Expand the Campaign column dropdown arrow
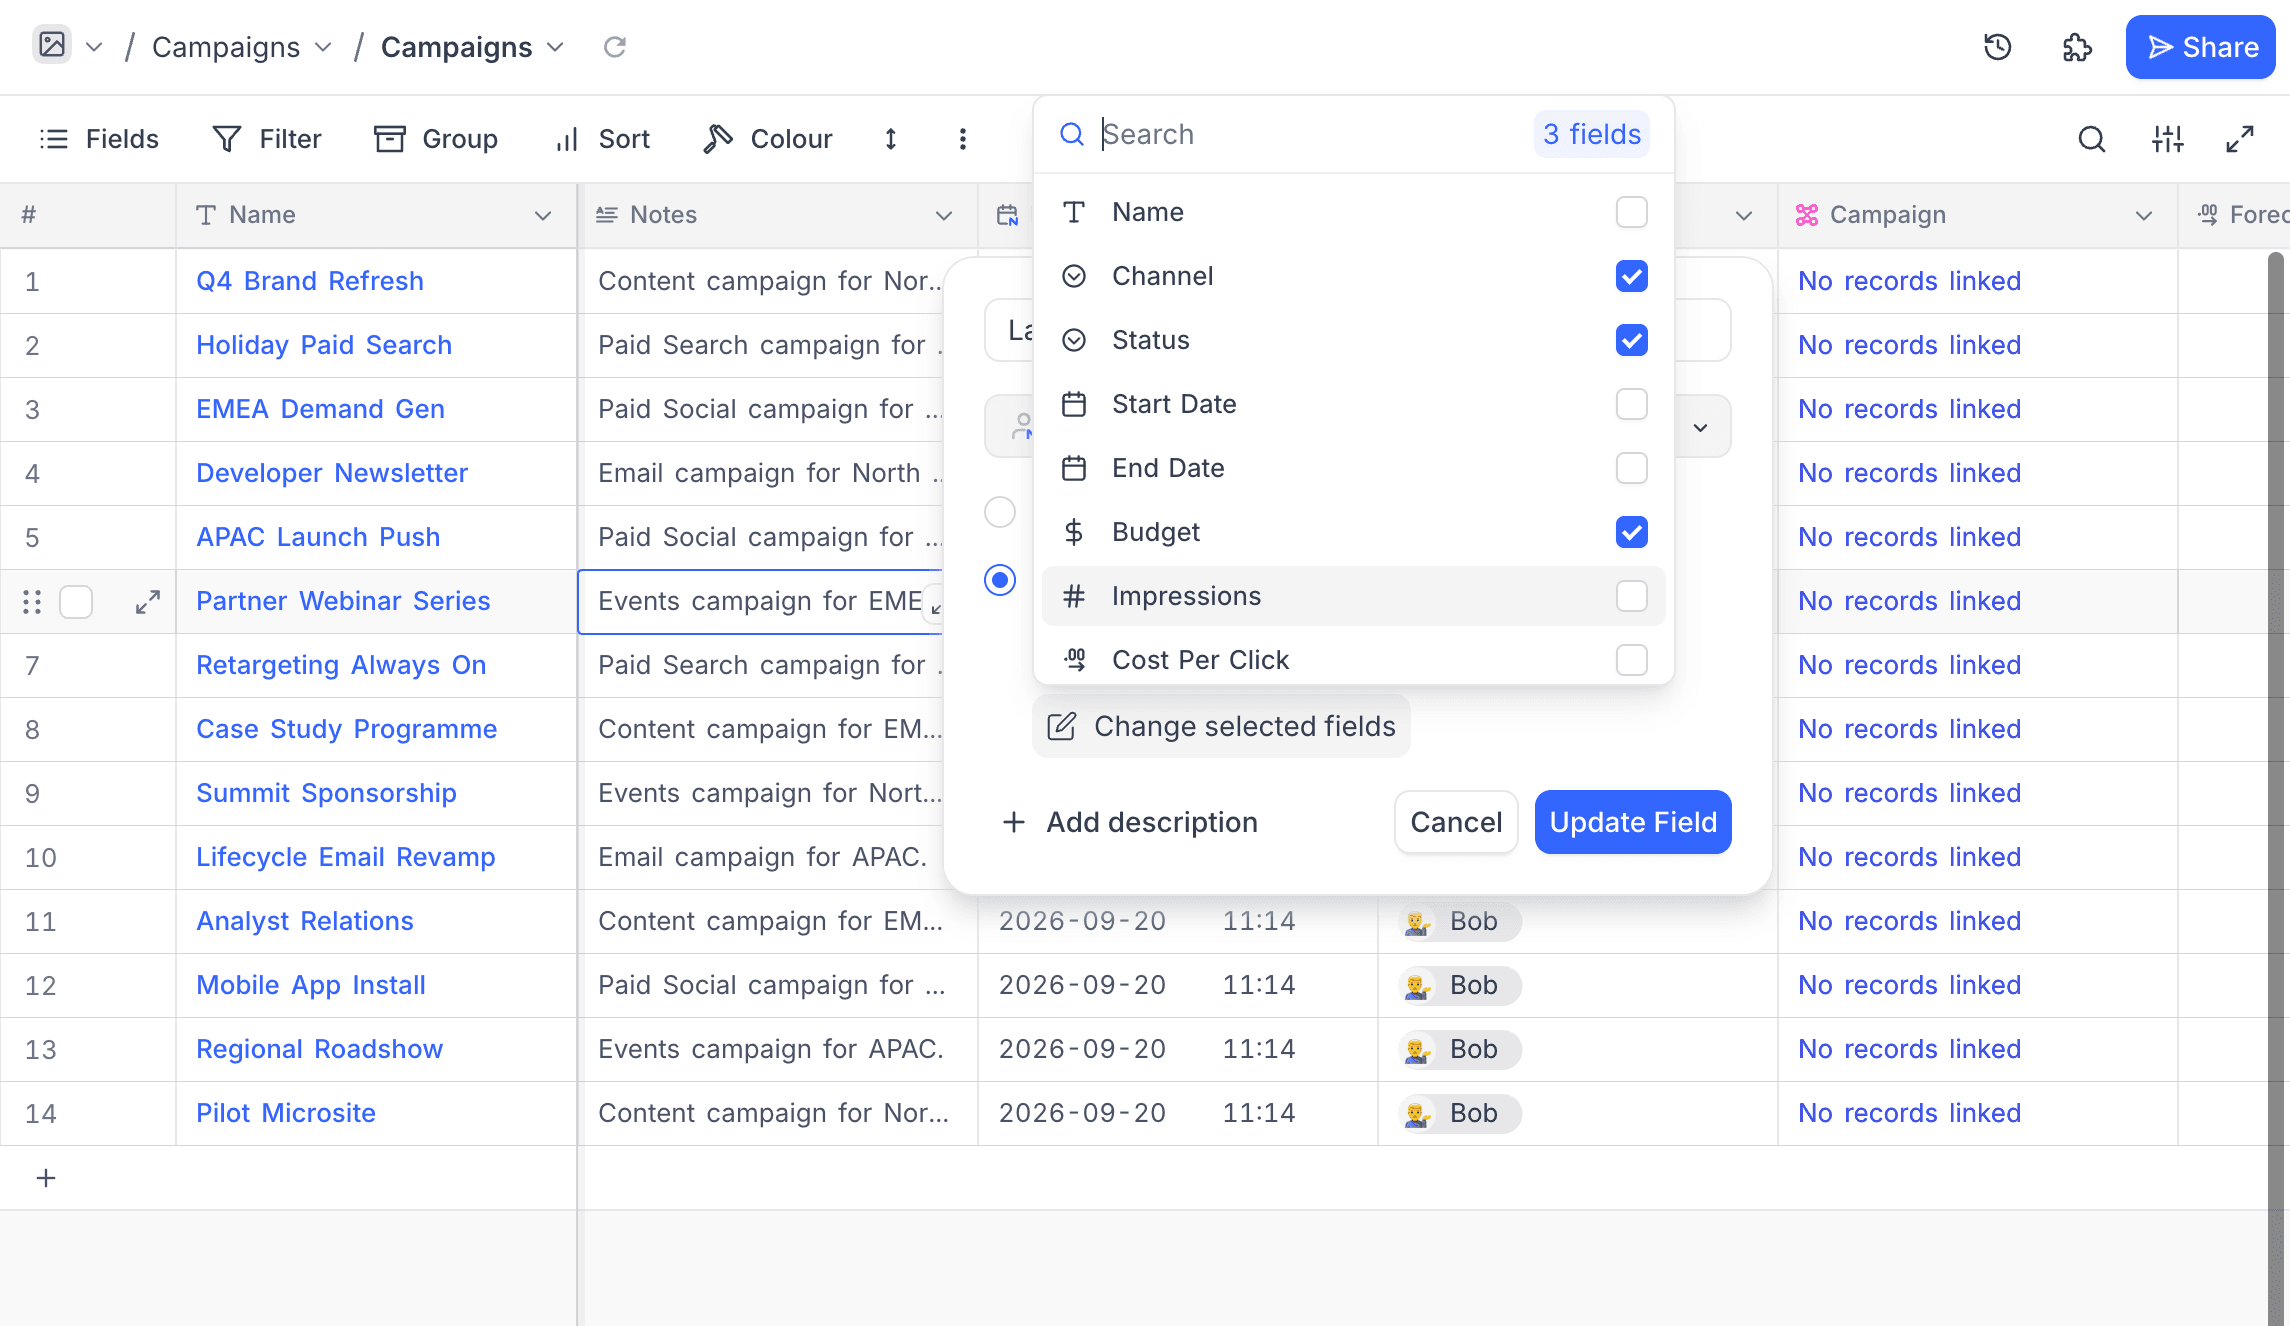The height and width of the screenshot is (1326, 2290). [2143, 216]
